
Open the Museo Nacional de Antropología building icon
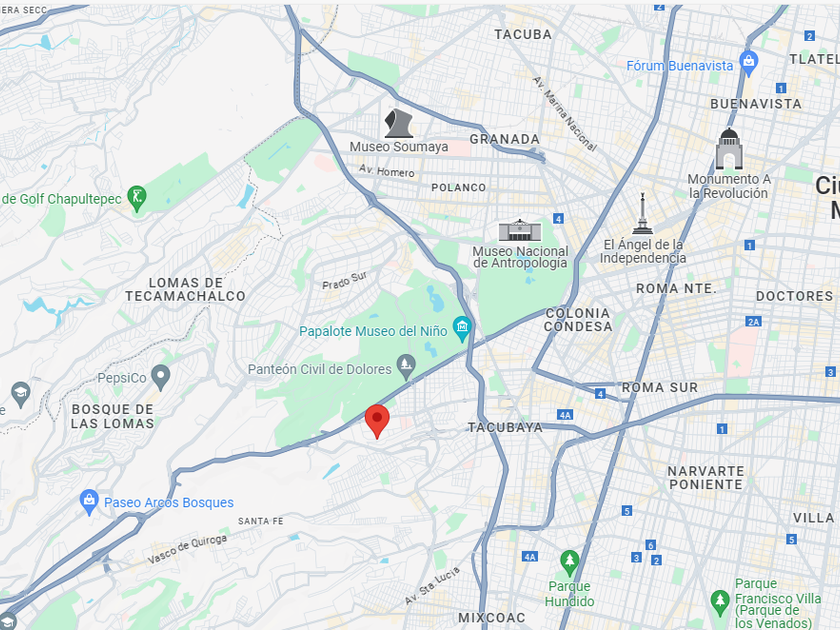point(520,230)
